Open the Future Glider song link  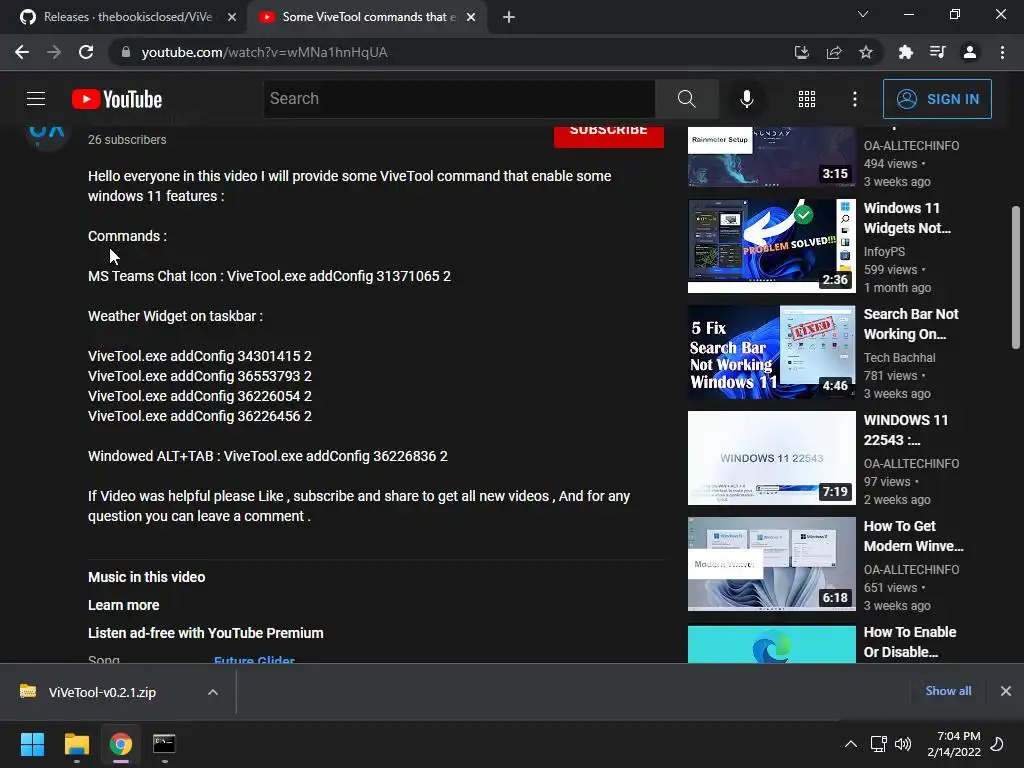(x=254, y=660)
